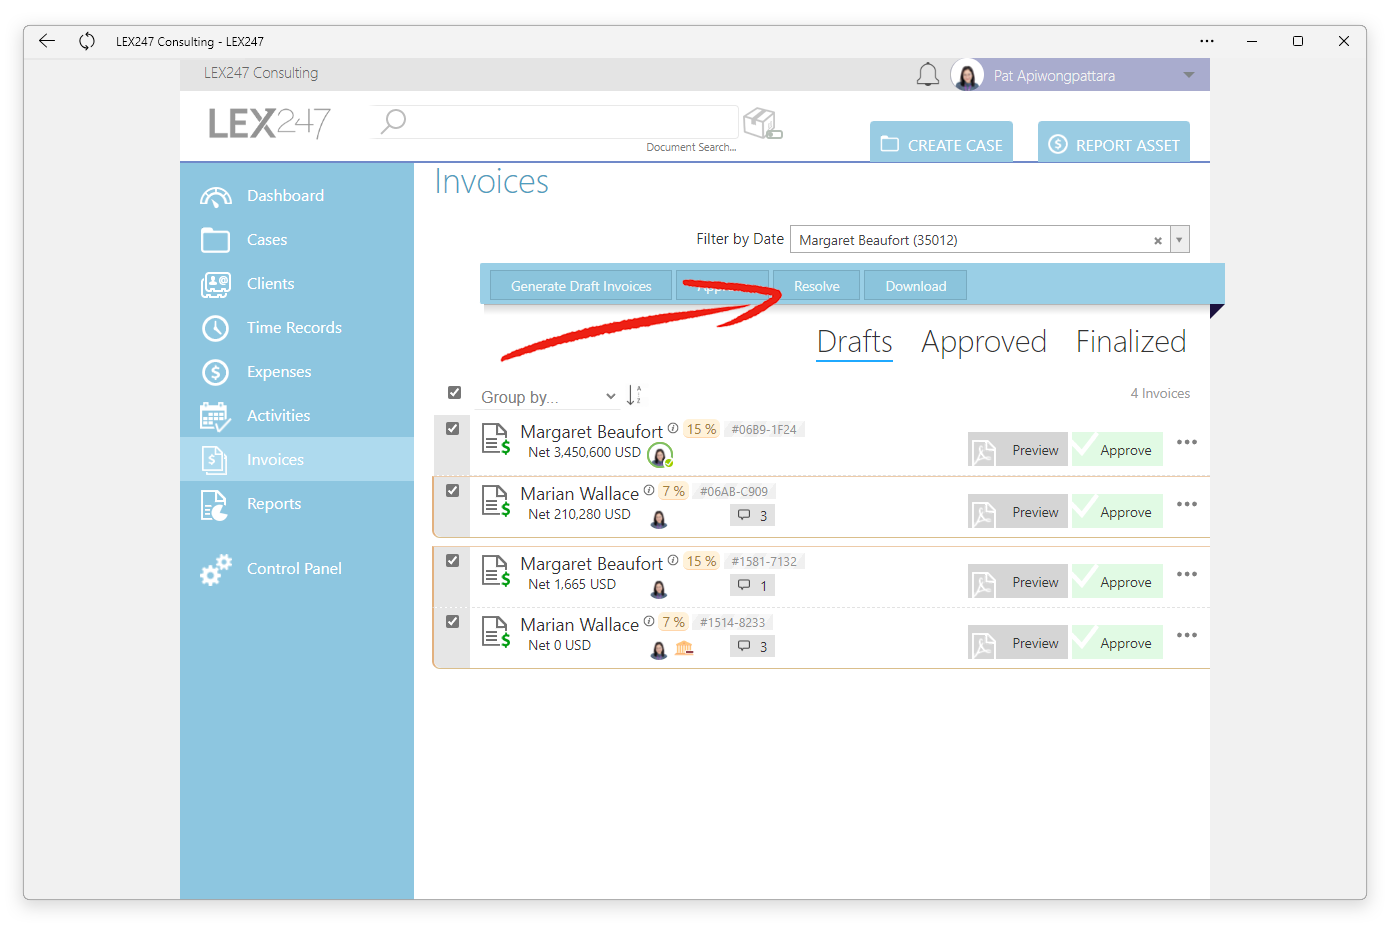Click the bank icon on invoice #1514-8233
1390x925 pixels.
click(x=684, y=648)
